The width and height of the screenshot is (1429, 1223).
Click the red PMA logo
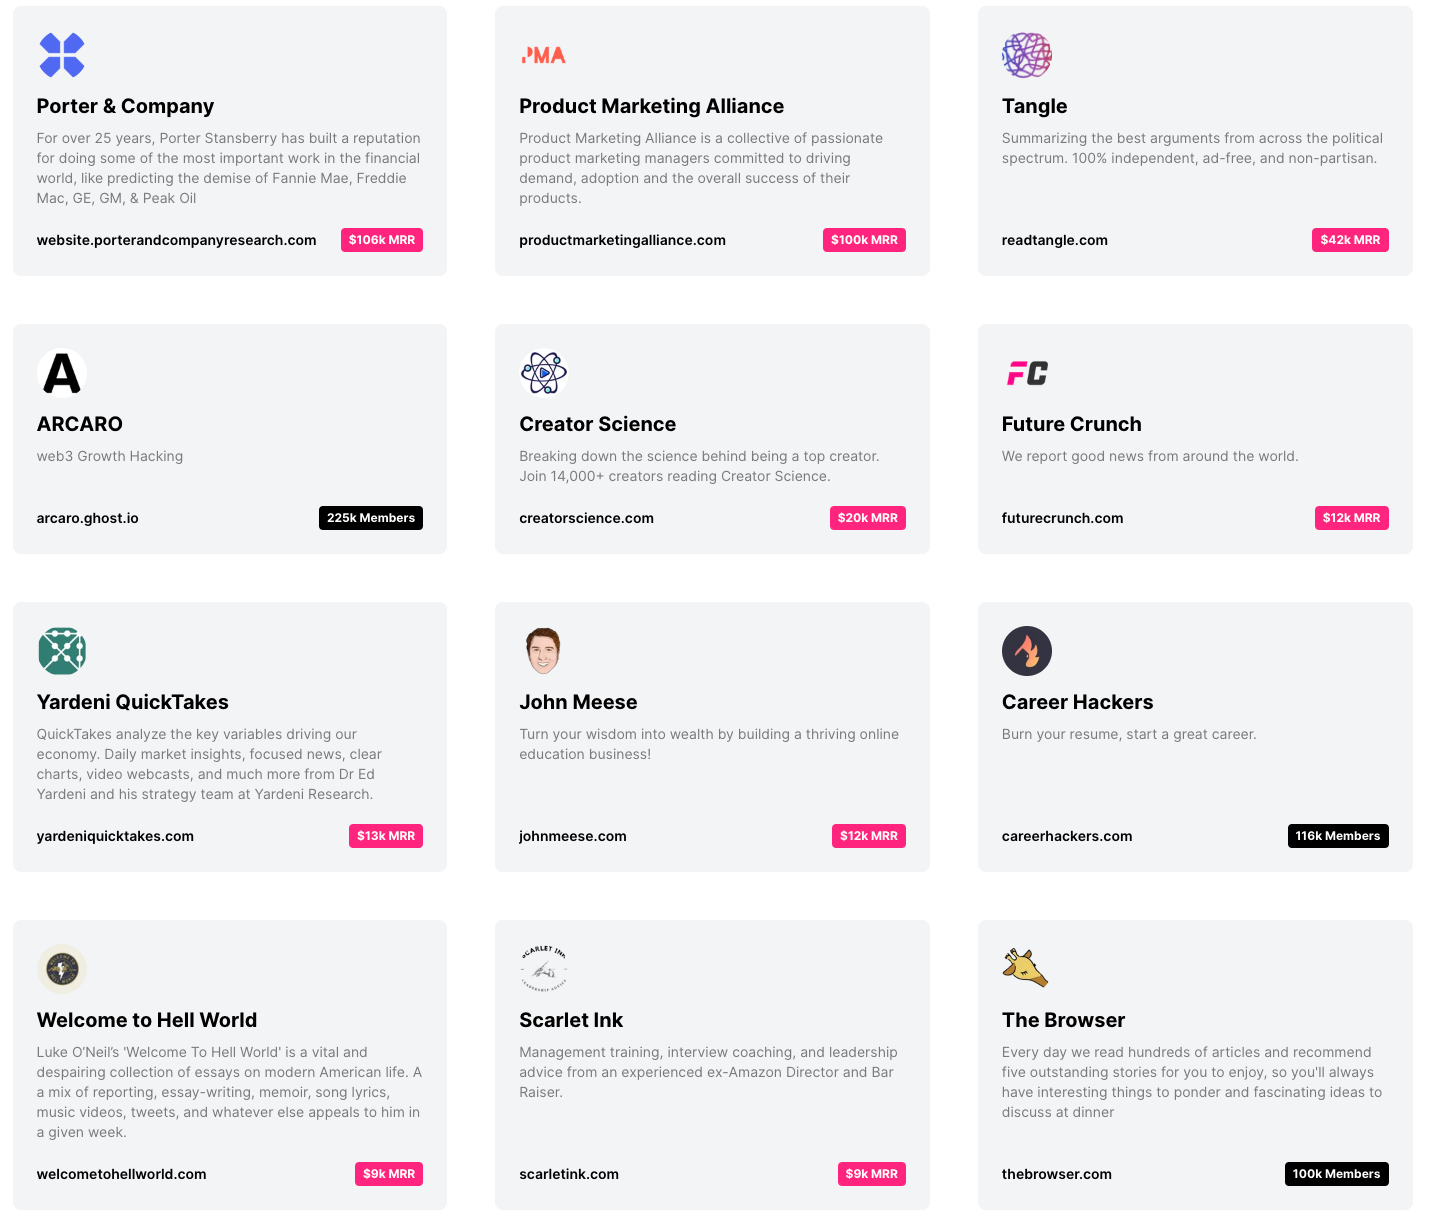click(x=544, y=55)
